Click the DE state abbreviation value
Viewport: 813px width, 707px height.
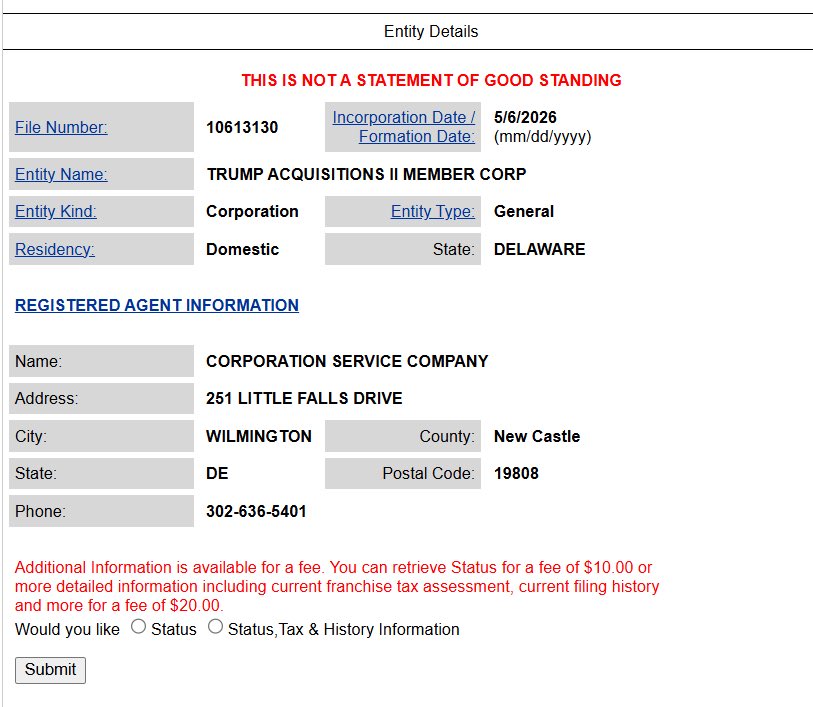pyautogui.click(x=217, y=473)
